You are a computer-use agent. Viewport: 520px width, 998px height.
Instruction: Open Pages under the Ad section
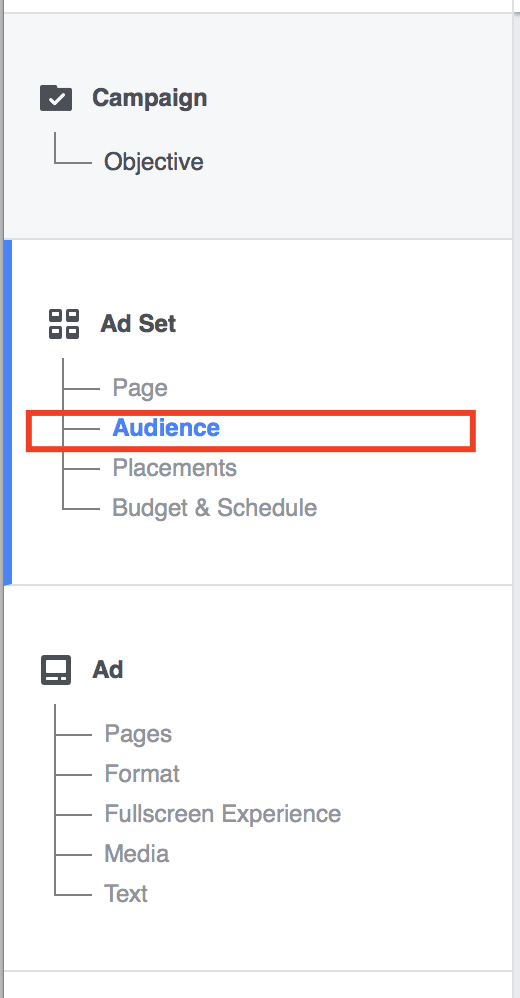click(x=138, y=734)
